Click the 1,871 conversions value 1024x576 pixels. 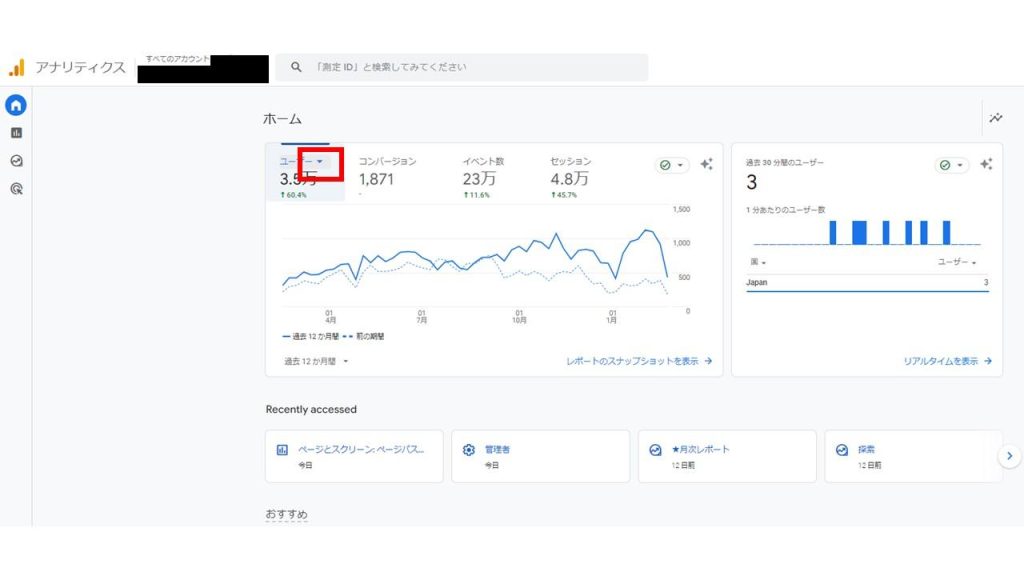pyautogui.click(x=376, y=179)
